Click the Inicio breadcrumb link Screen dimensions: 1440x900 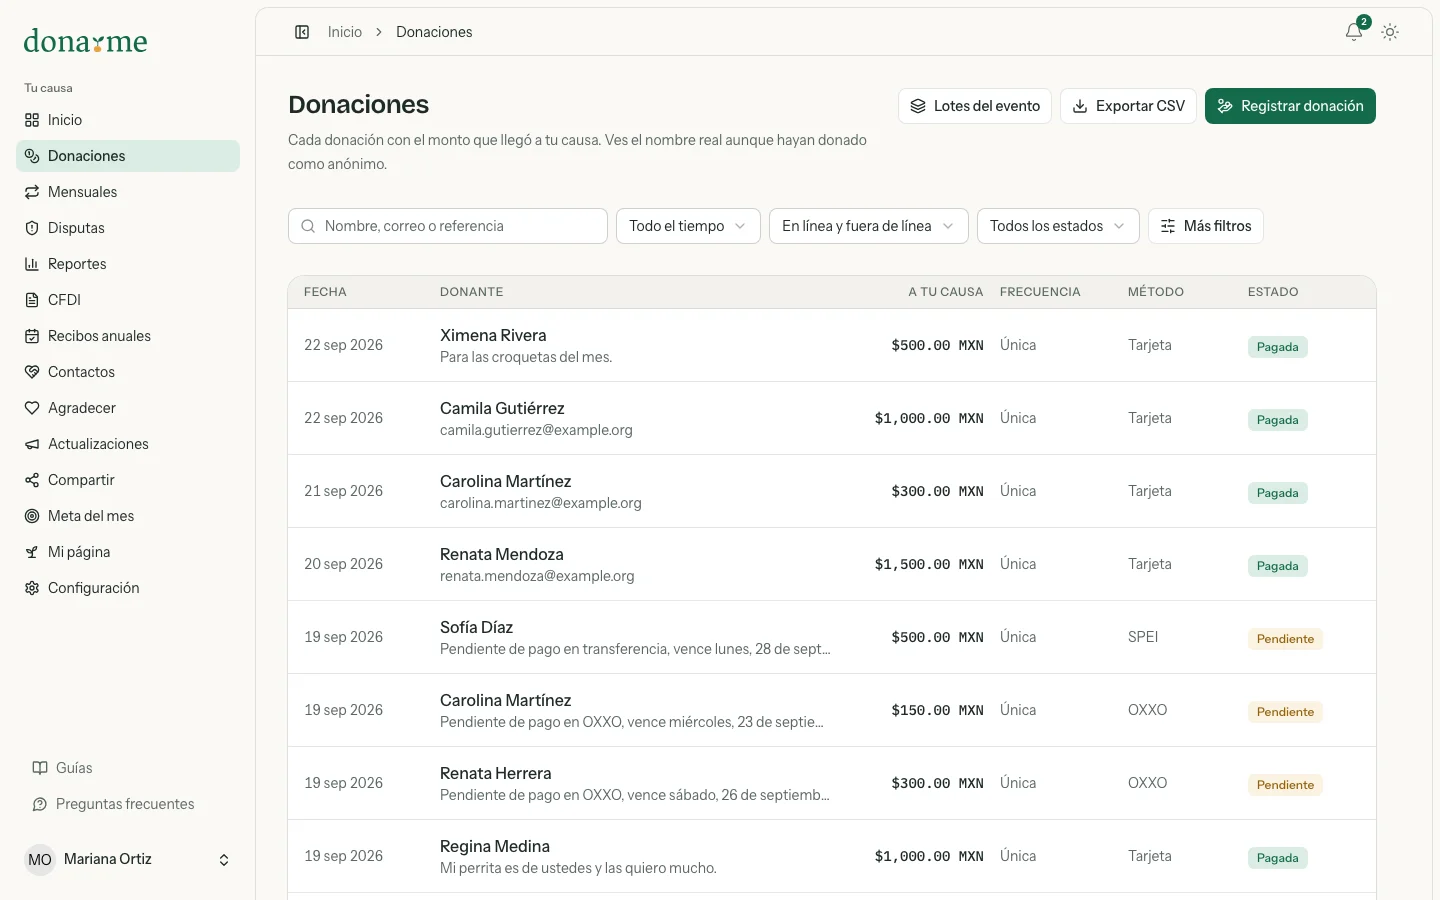(x=345, y=32)
